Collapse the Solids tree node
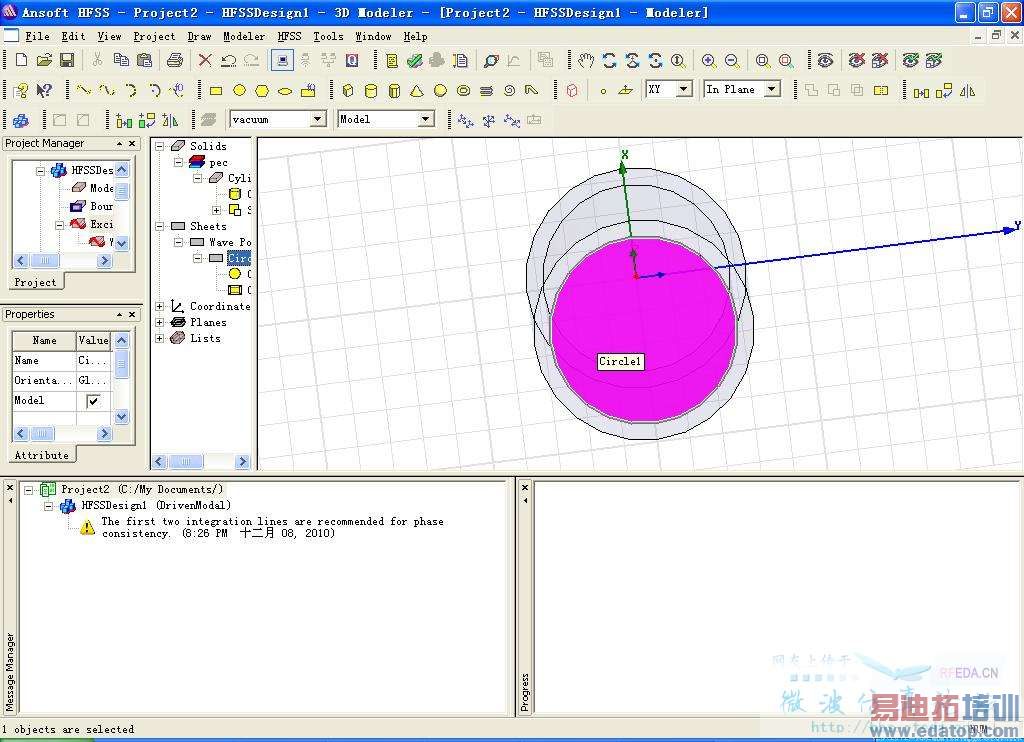 [x=160, y=146]
